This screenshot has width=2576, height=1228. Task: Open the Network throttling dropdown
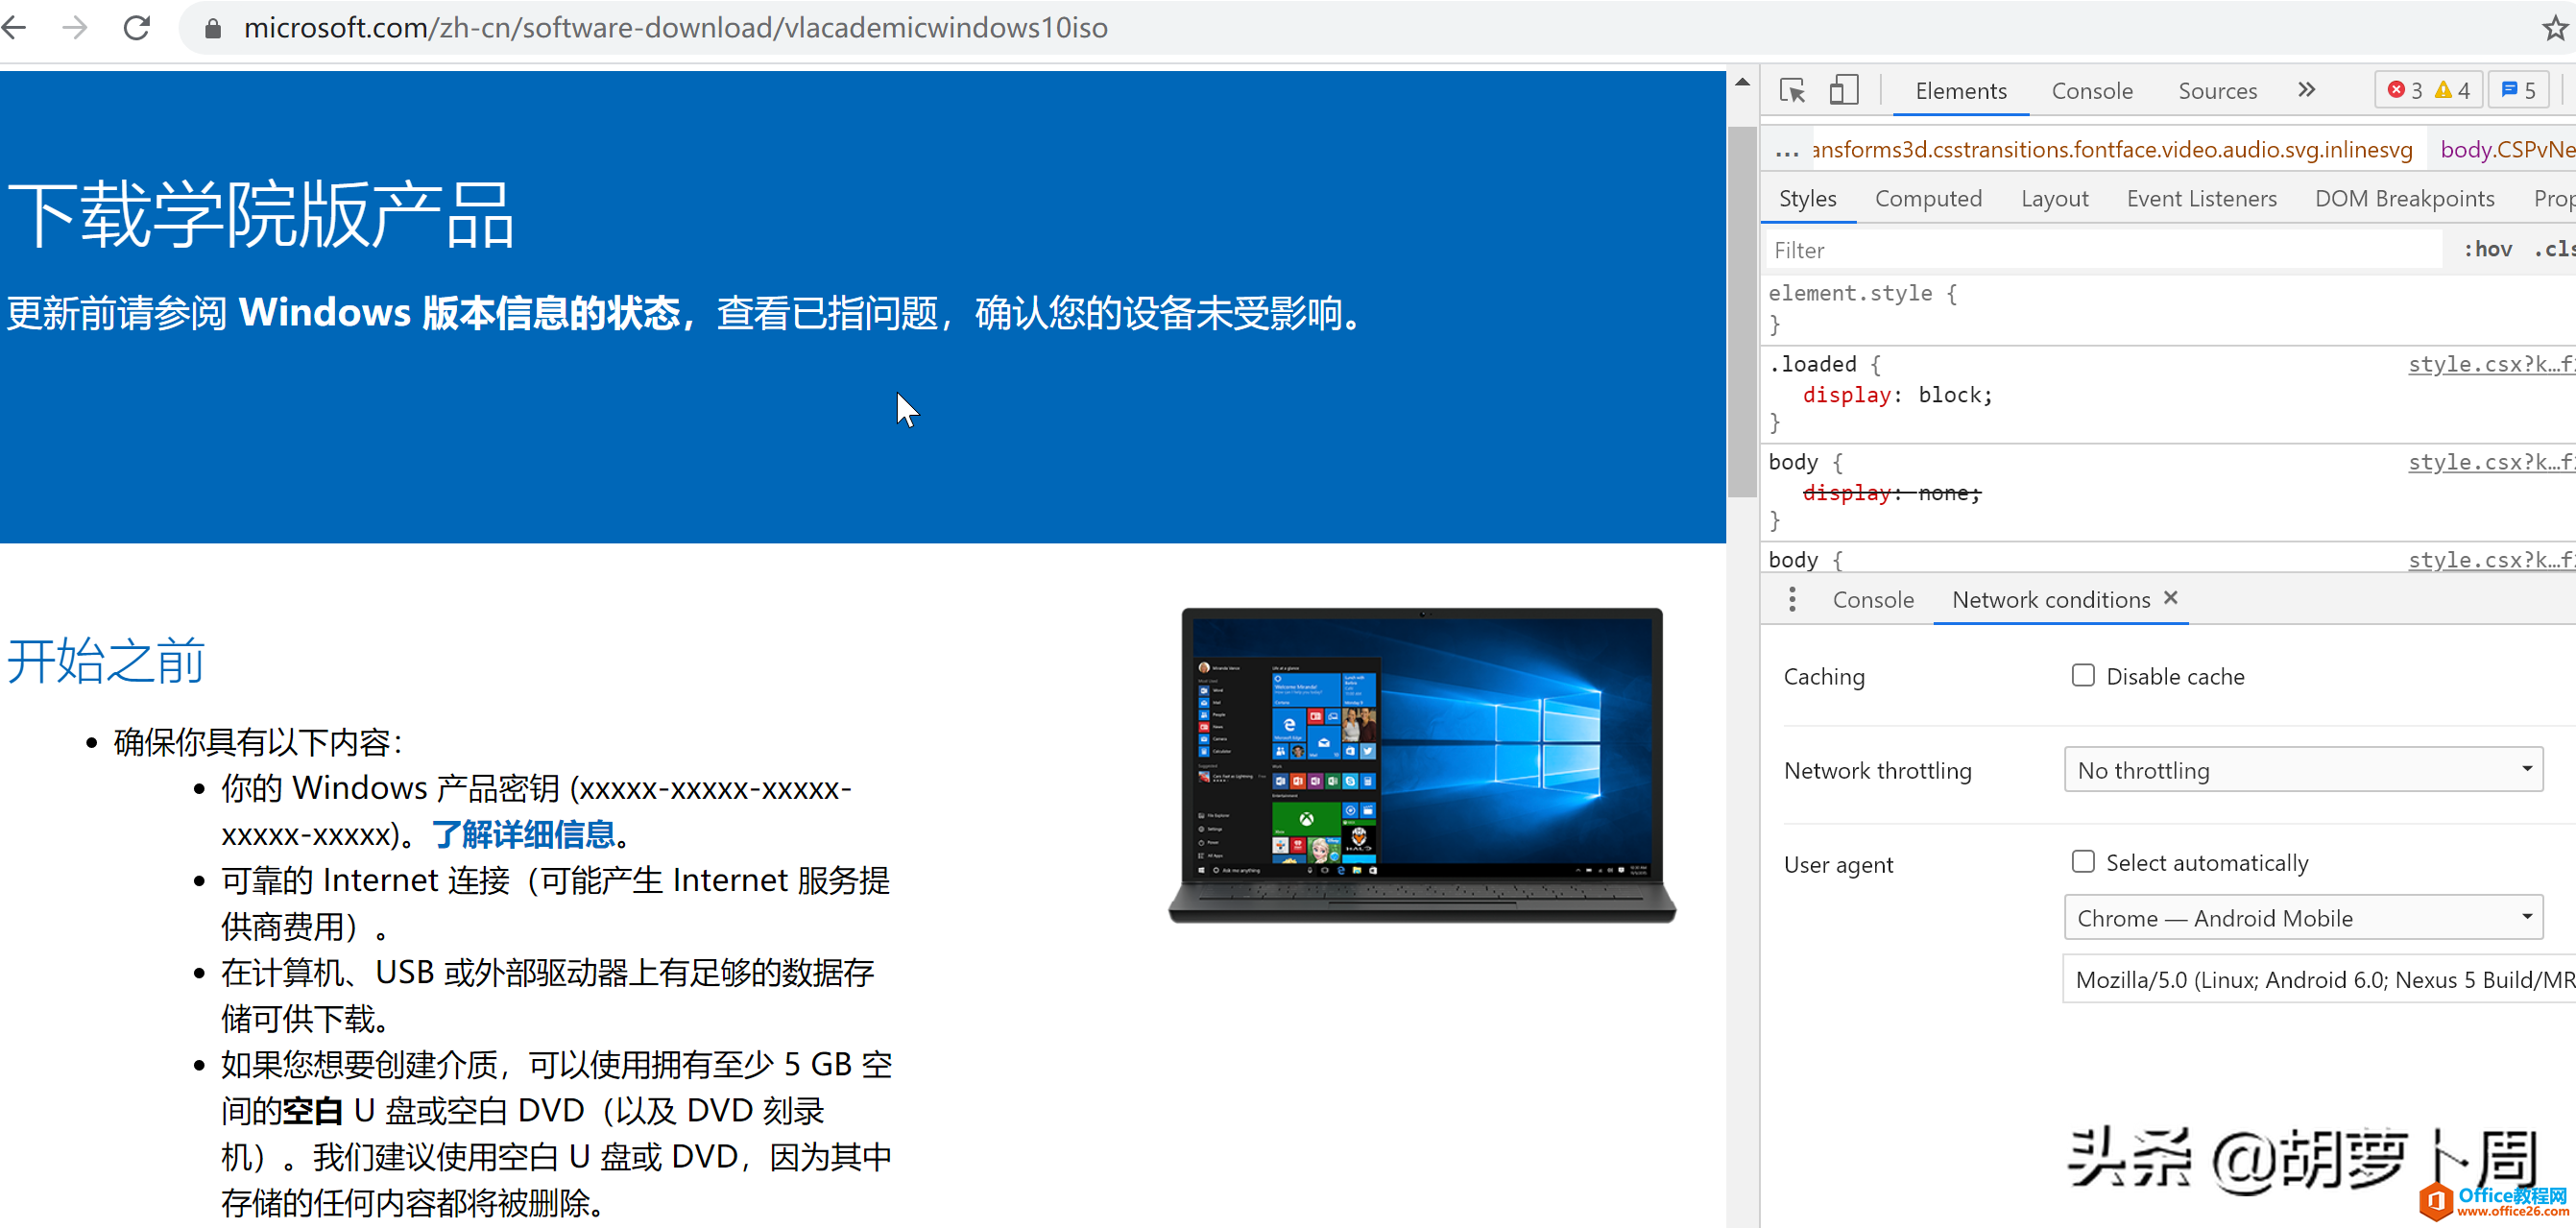2303,770
